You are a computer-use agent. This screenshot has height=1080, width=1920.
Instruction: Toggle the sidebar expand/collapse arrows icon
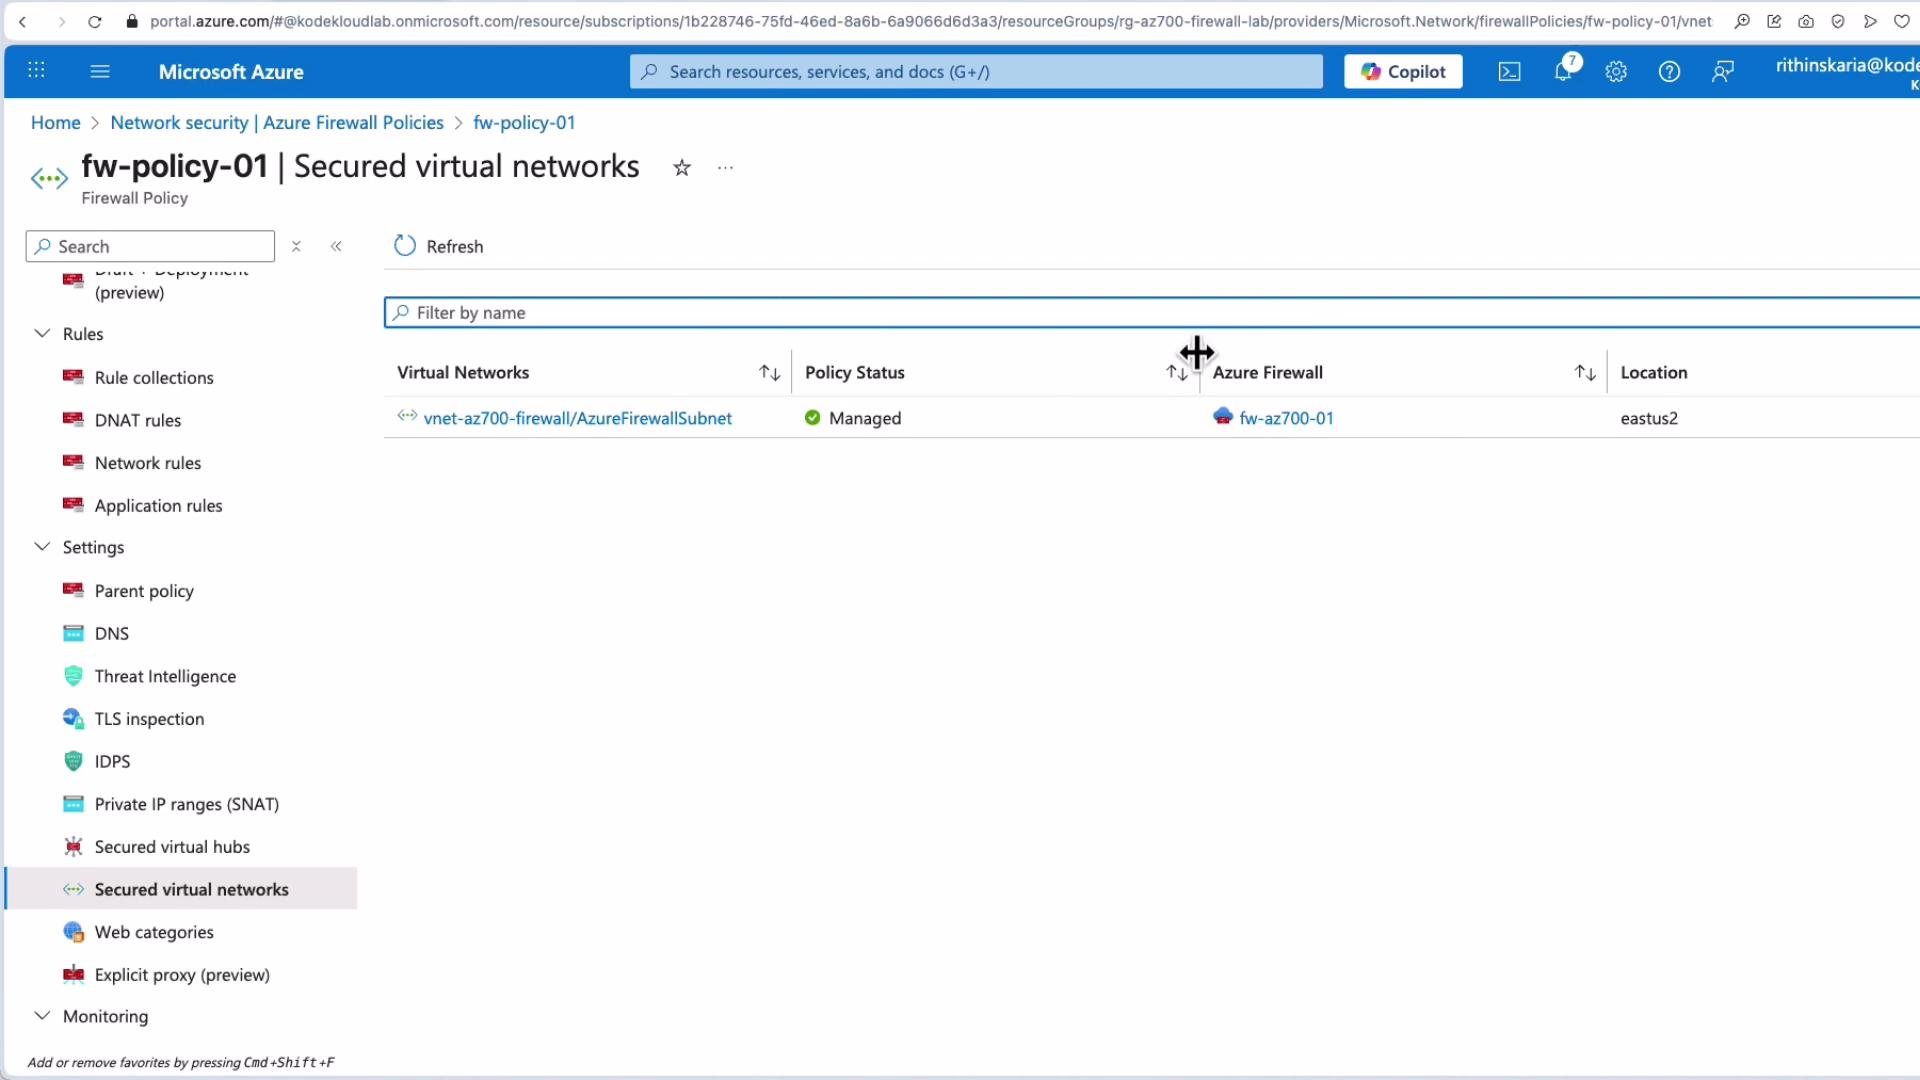[296, 246]
